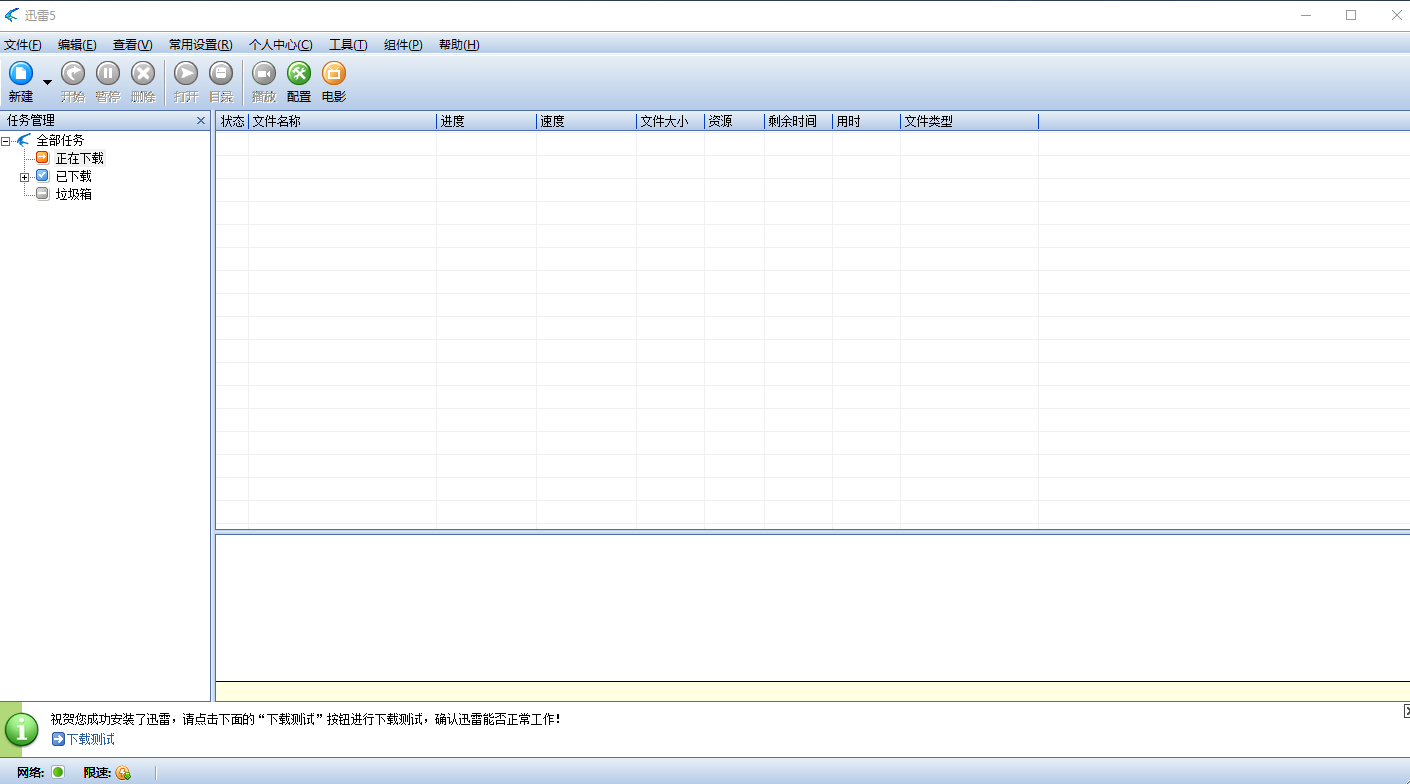Sort by the 文件名称 column header

click(340, 122)
